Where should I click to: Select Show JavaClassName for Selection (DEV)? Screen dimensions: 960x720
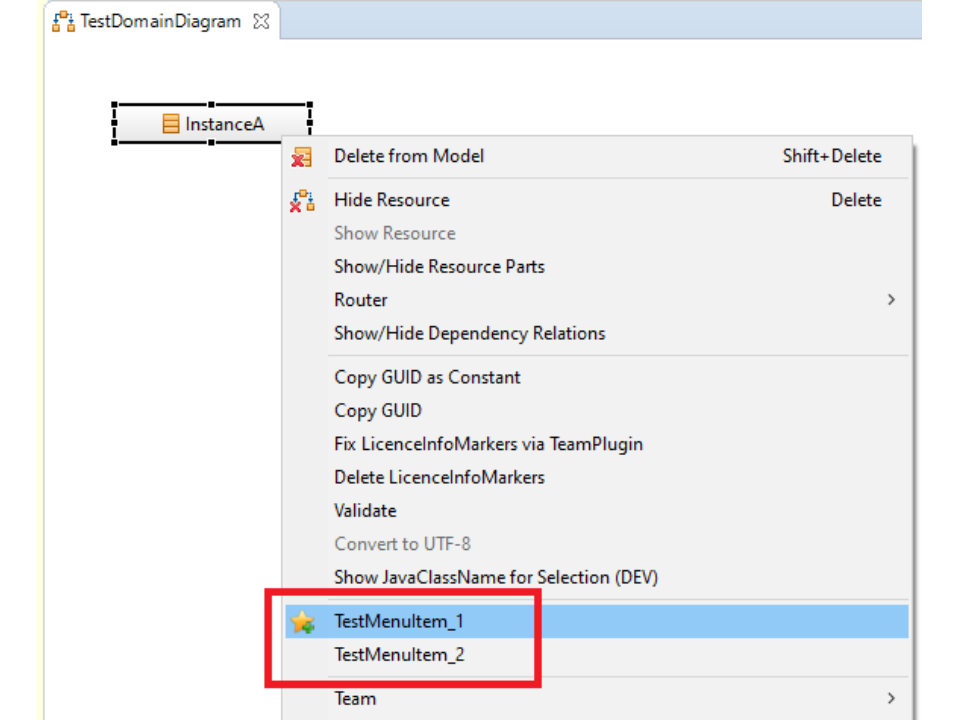click(597, 578)
